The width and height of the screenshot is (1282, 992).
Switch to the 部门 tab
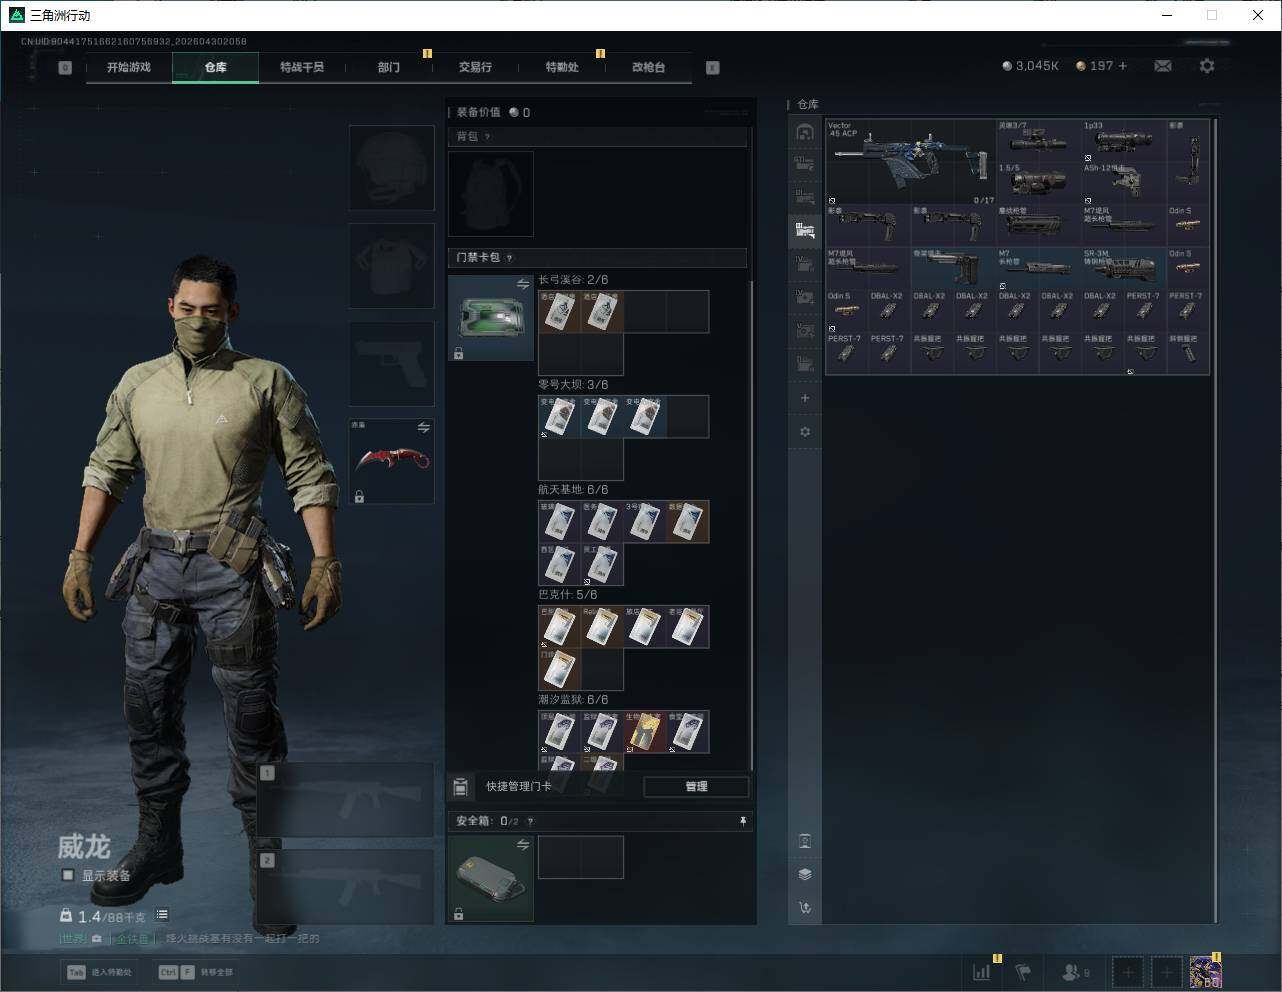(x=389, y=67)
